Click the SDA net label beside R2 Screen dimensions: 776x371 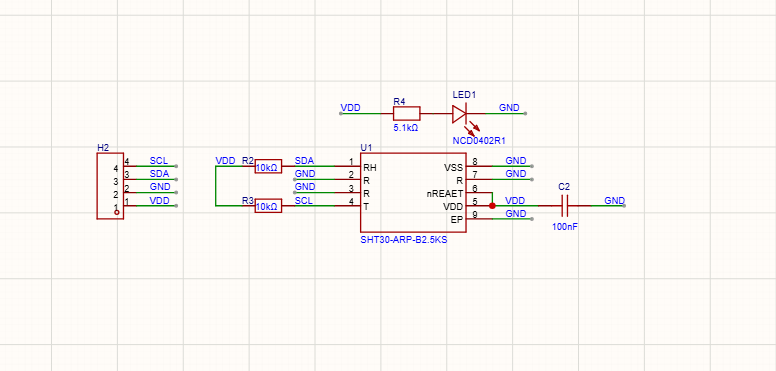pos(304,161)
